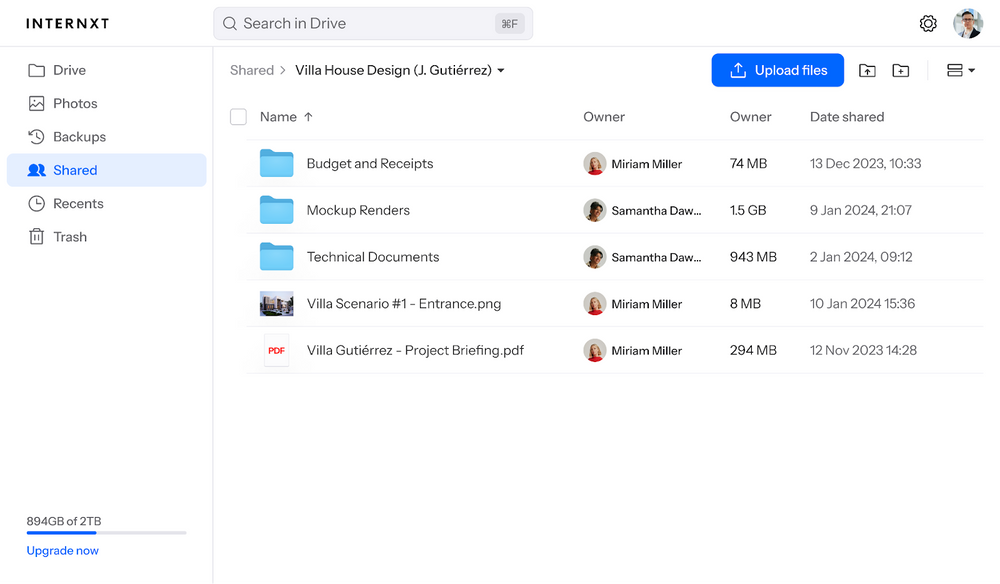1000x584 pixels.
Task: Select Villa Scenario #1 – Entrance.png
Action: point(404,303)
